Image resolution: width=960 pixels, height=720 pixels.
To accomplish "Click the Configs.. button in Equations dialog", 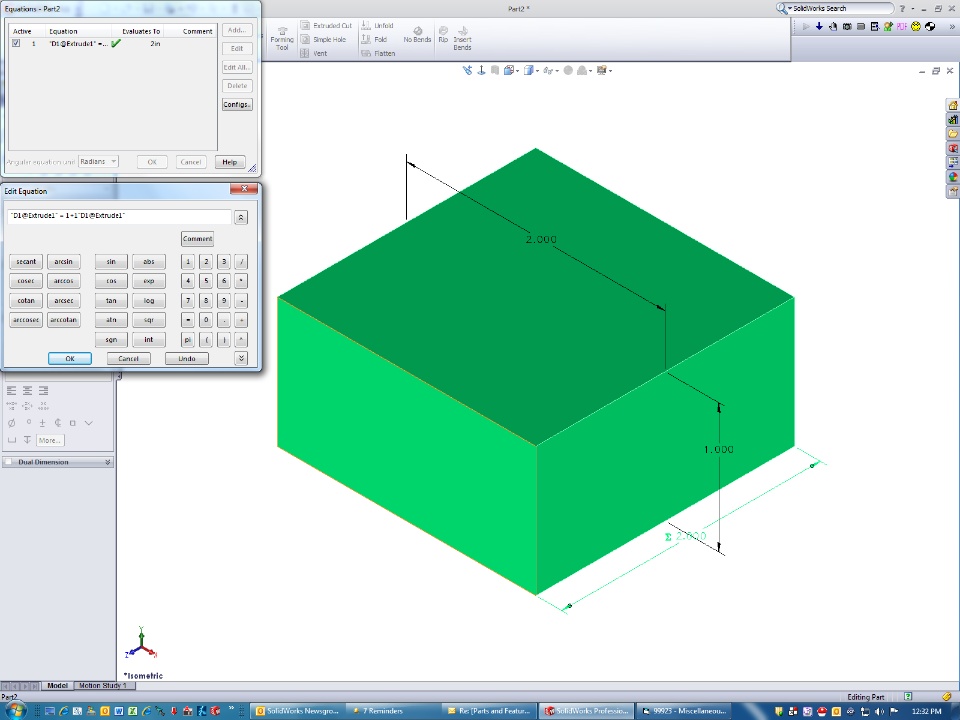I will (237, 105).
